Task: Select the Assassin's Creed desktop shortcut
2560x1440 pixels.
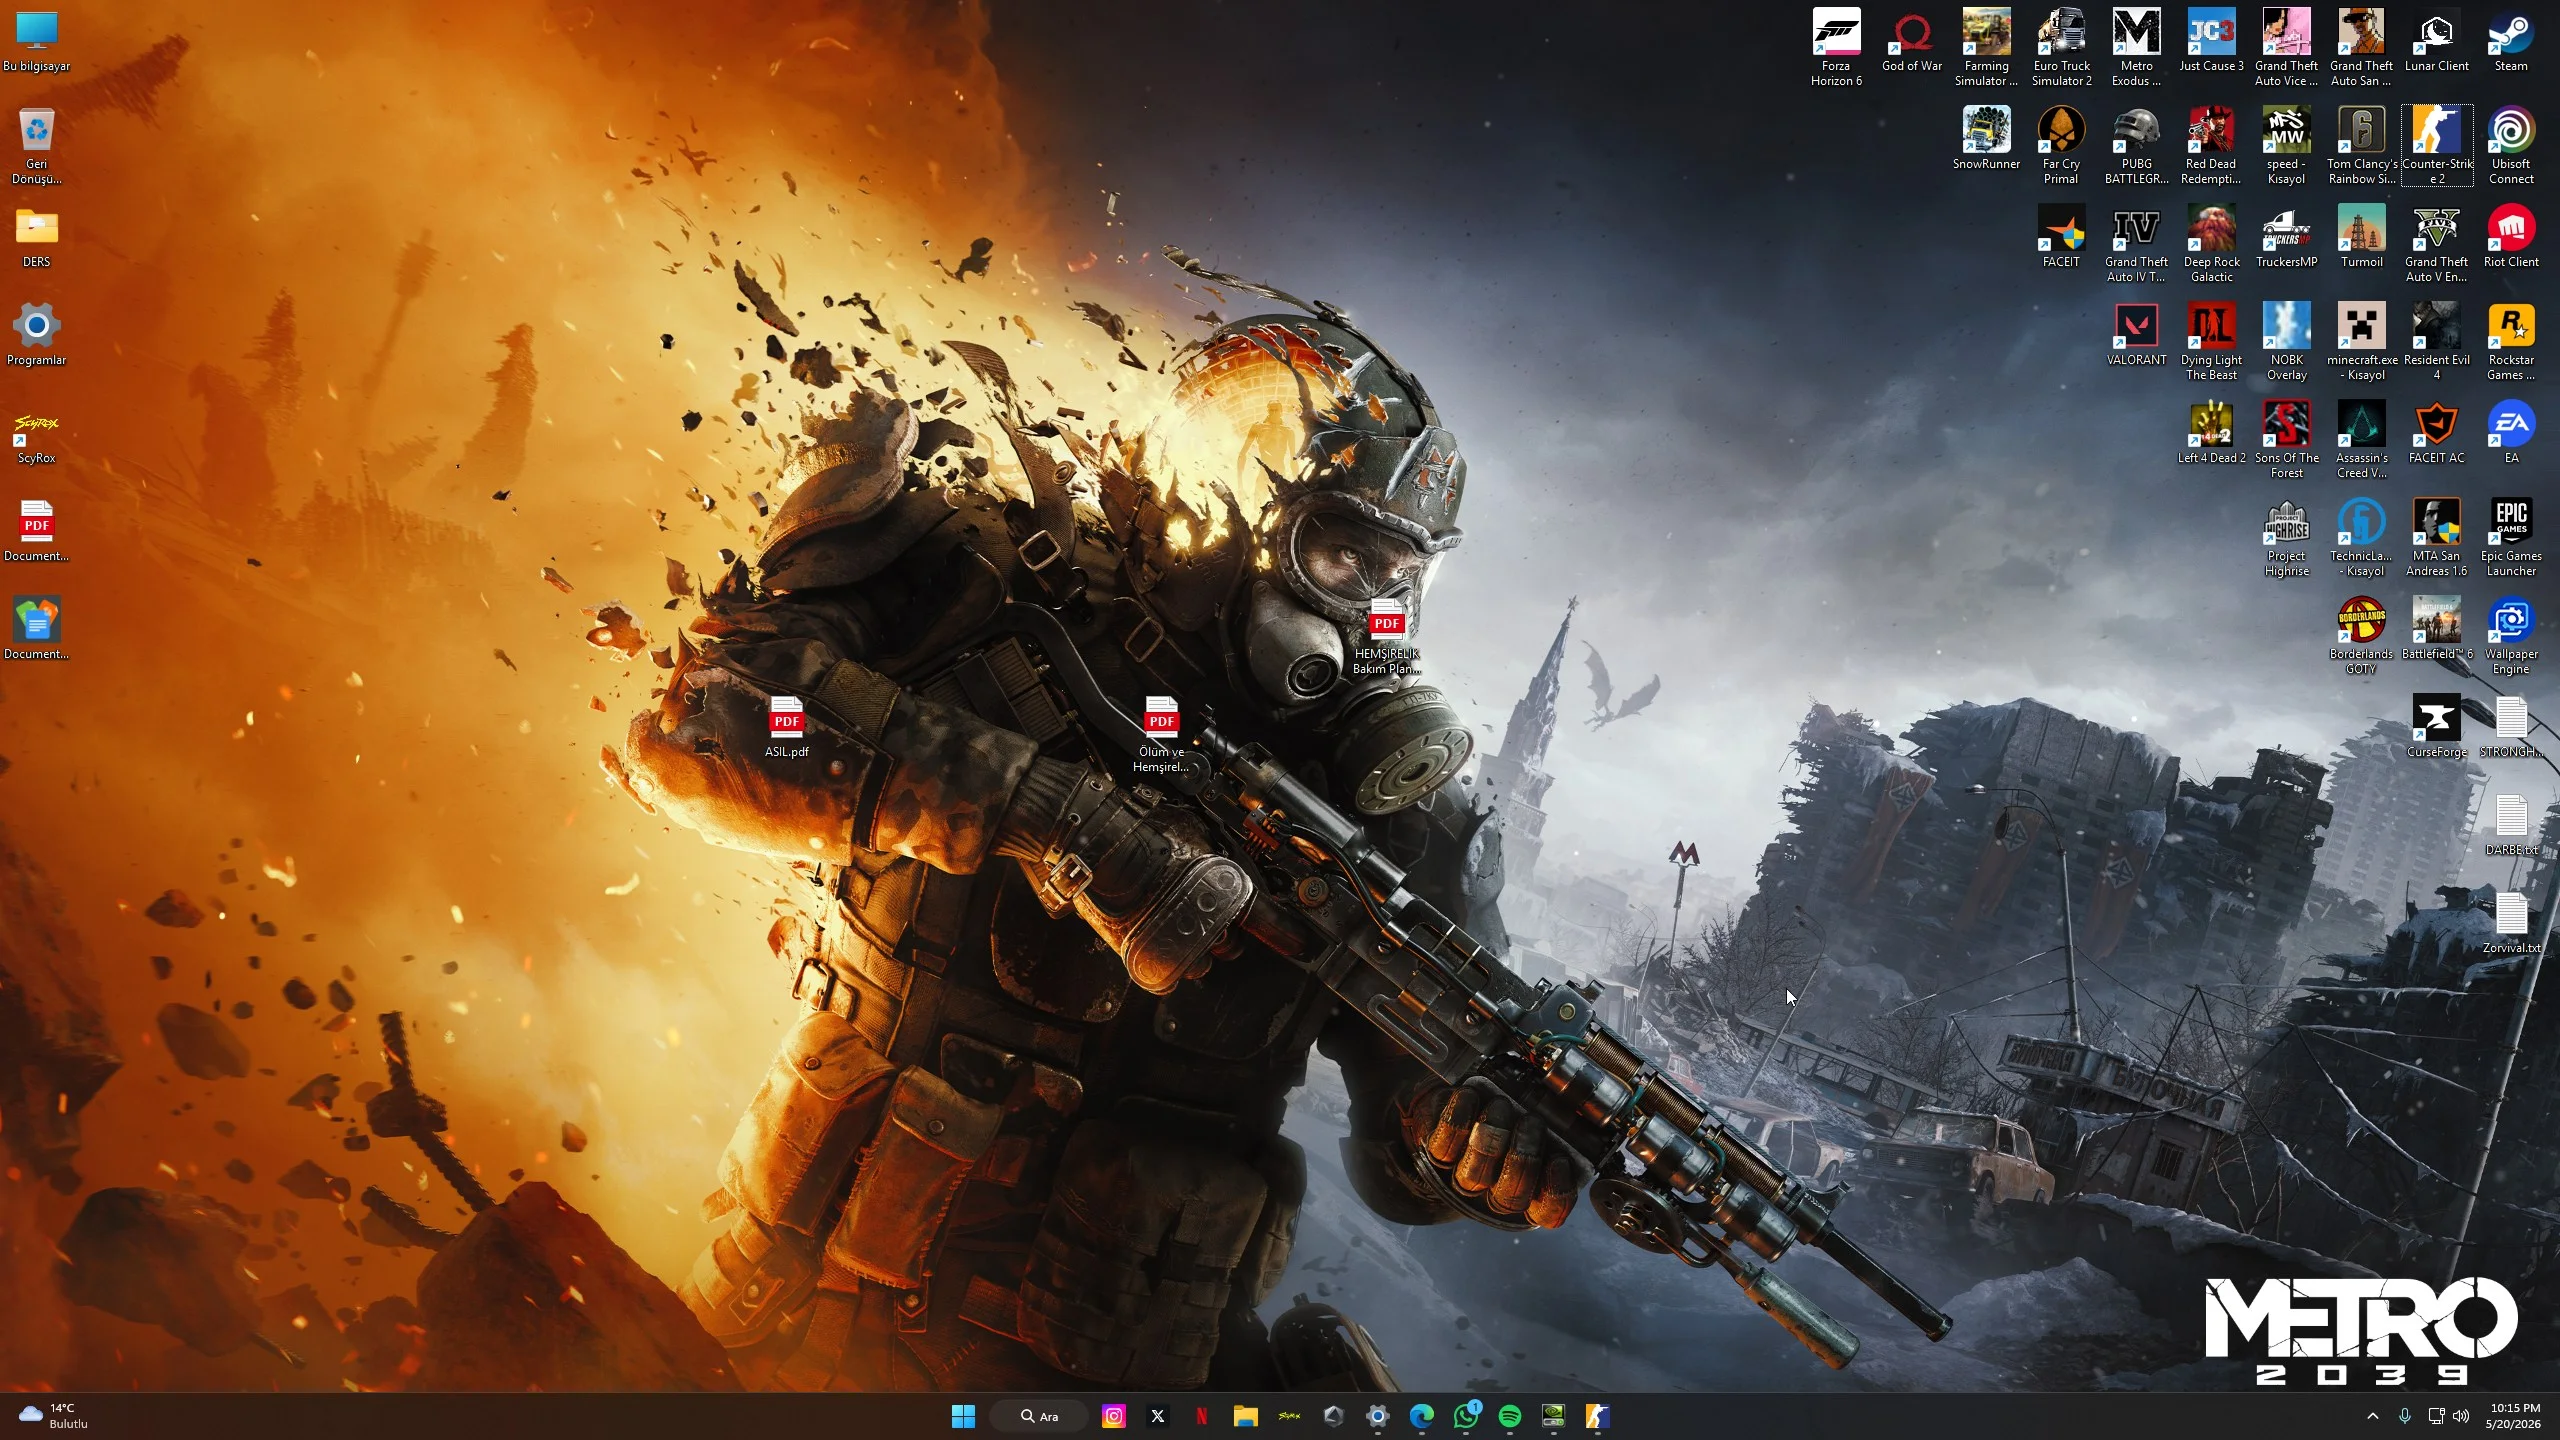Action: point(2361,439)
